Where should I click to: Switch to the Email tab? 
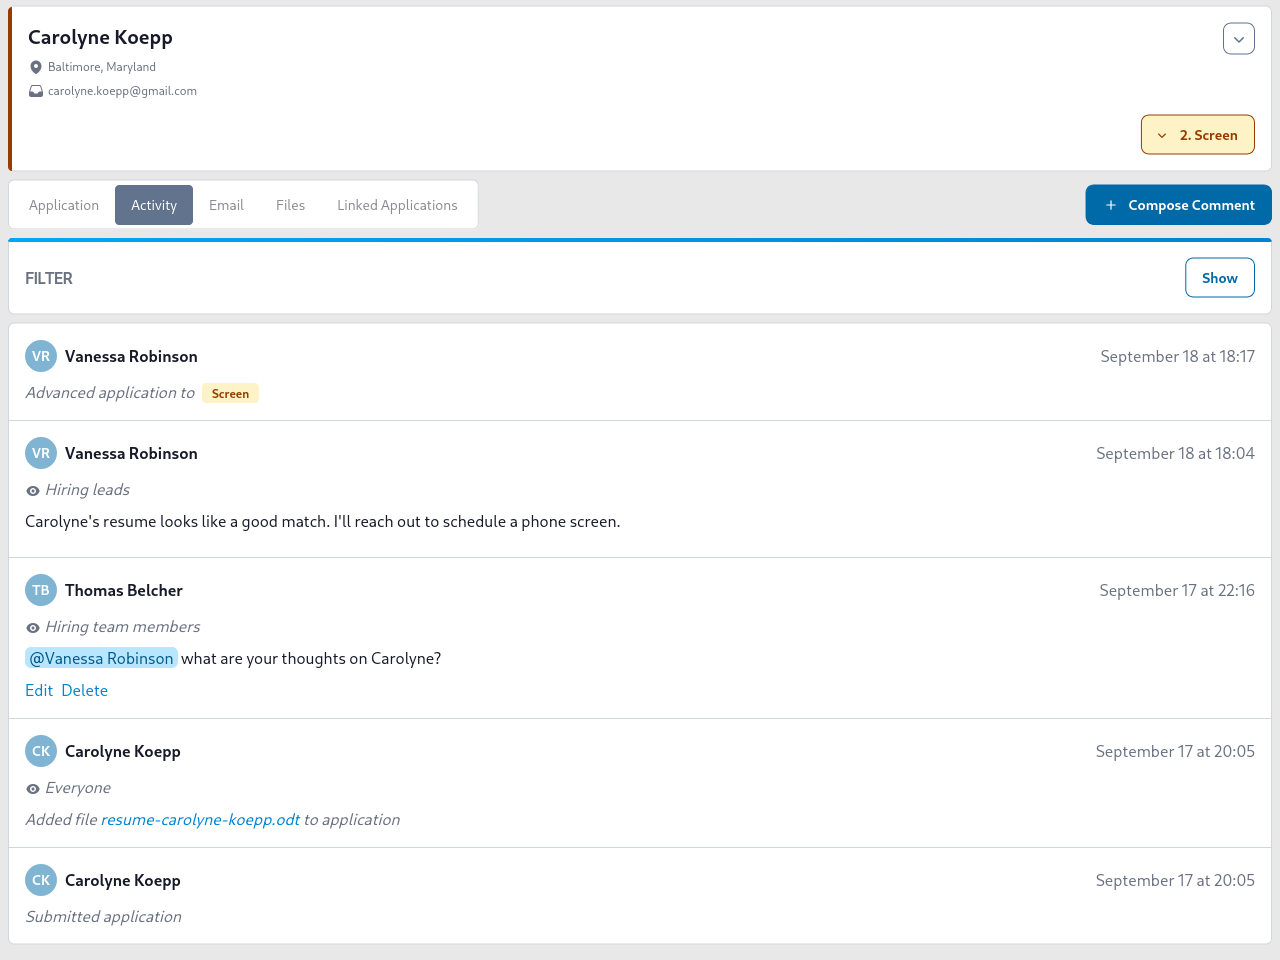tap(226, 204)
